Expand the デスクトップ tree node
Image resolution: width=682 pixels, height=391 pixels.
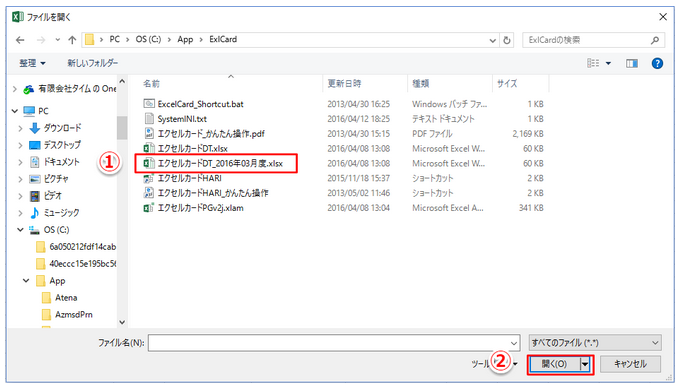point(20,145)
